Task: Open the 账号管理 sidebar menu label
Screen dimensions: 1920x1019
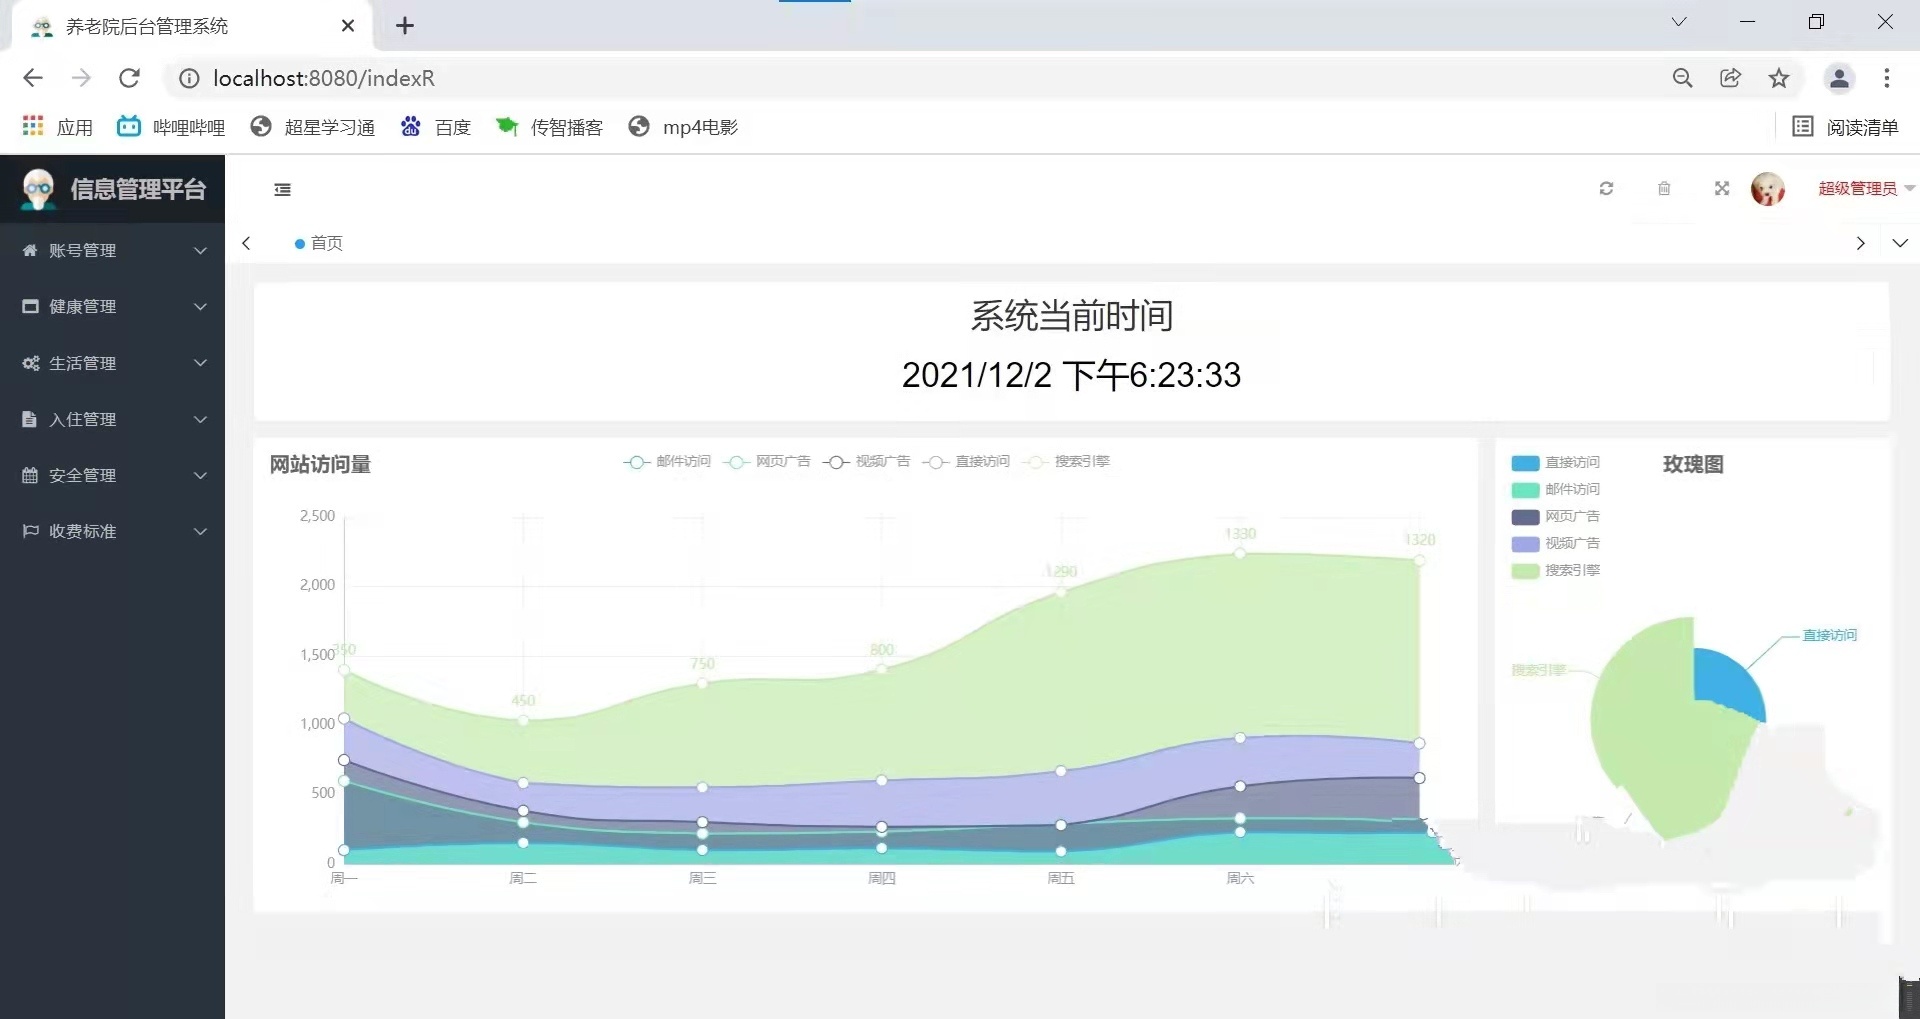Action: (x=83, y=250)
